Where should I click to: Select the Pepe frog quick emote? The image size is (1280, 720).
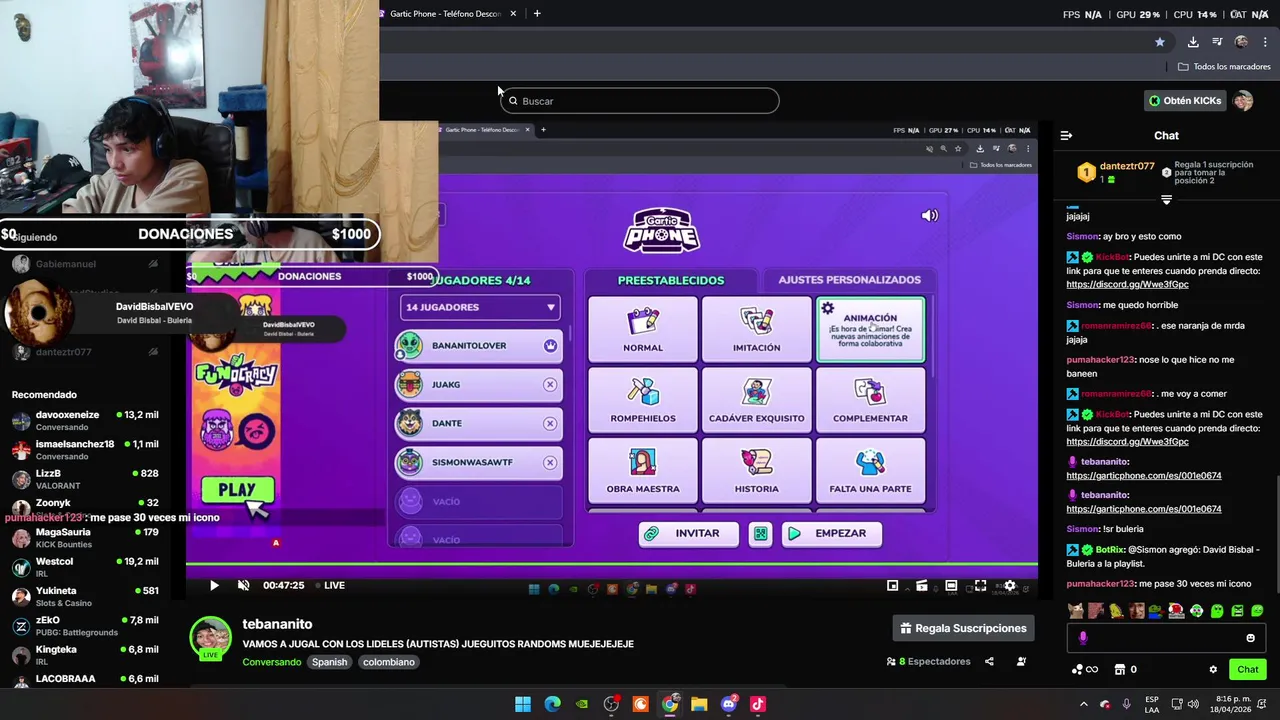click(x=1156, y=610)
